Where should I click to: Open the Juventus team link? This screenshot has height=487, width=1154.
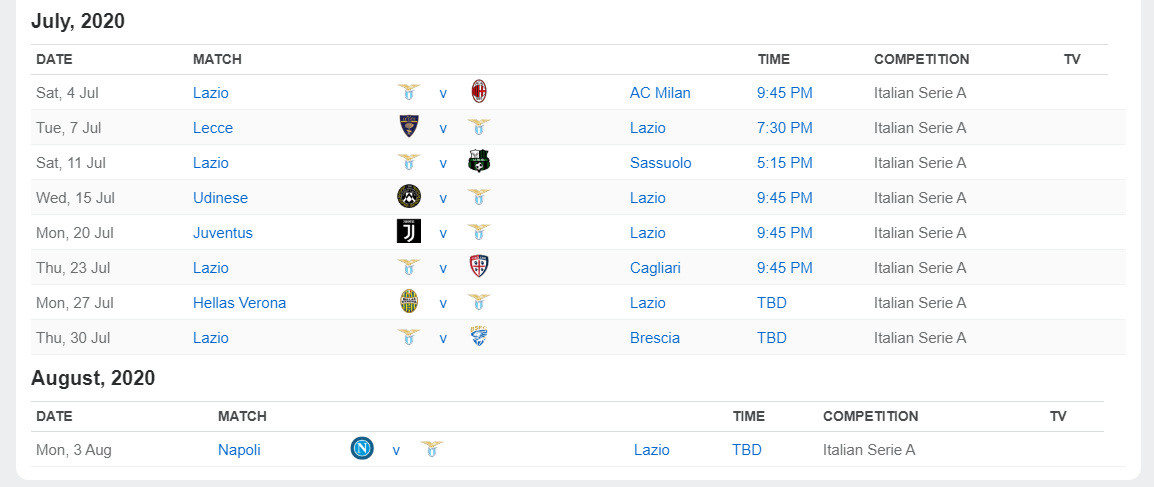[223, 233]
